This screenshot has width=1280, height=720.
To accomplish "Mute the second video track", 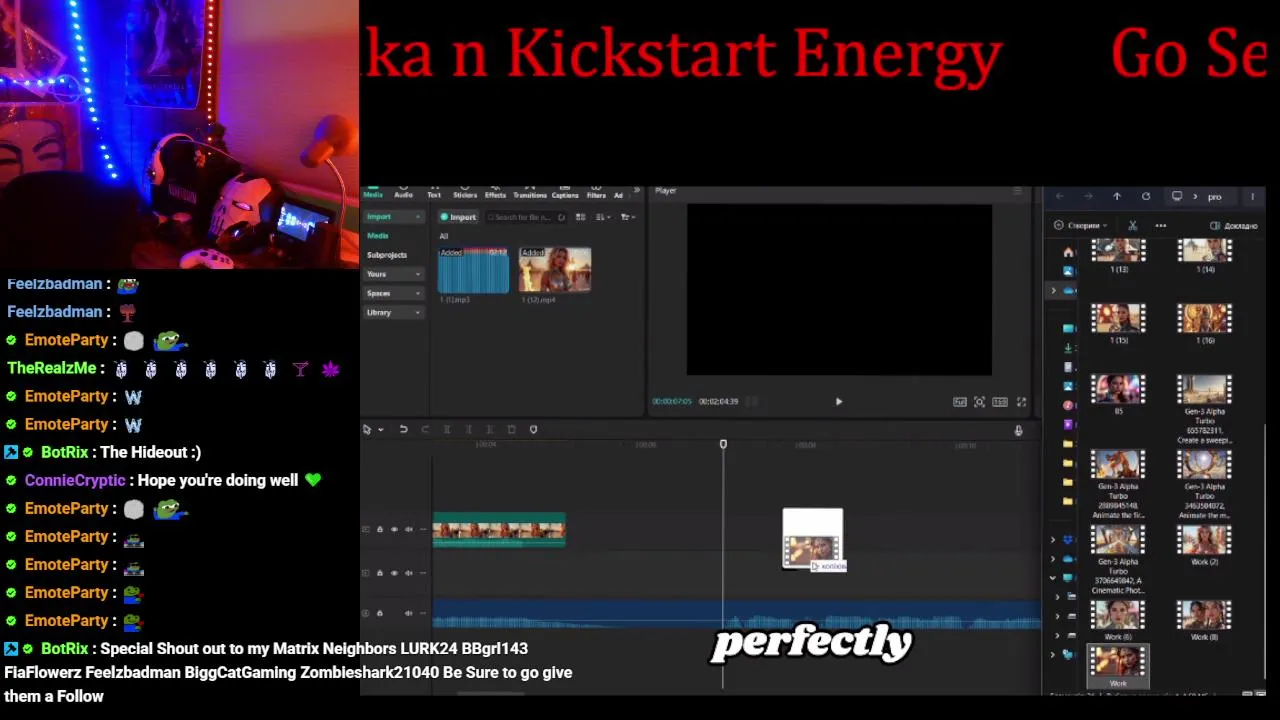I will pos(409,573).
